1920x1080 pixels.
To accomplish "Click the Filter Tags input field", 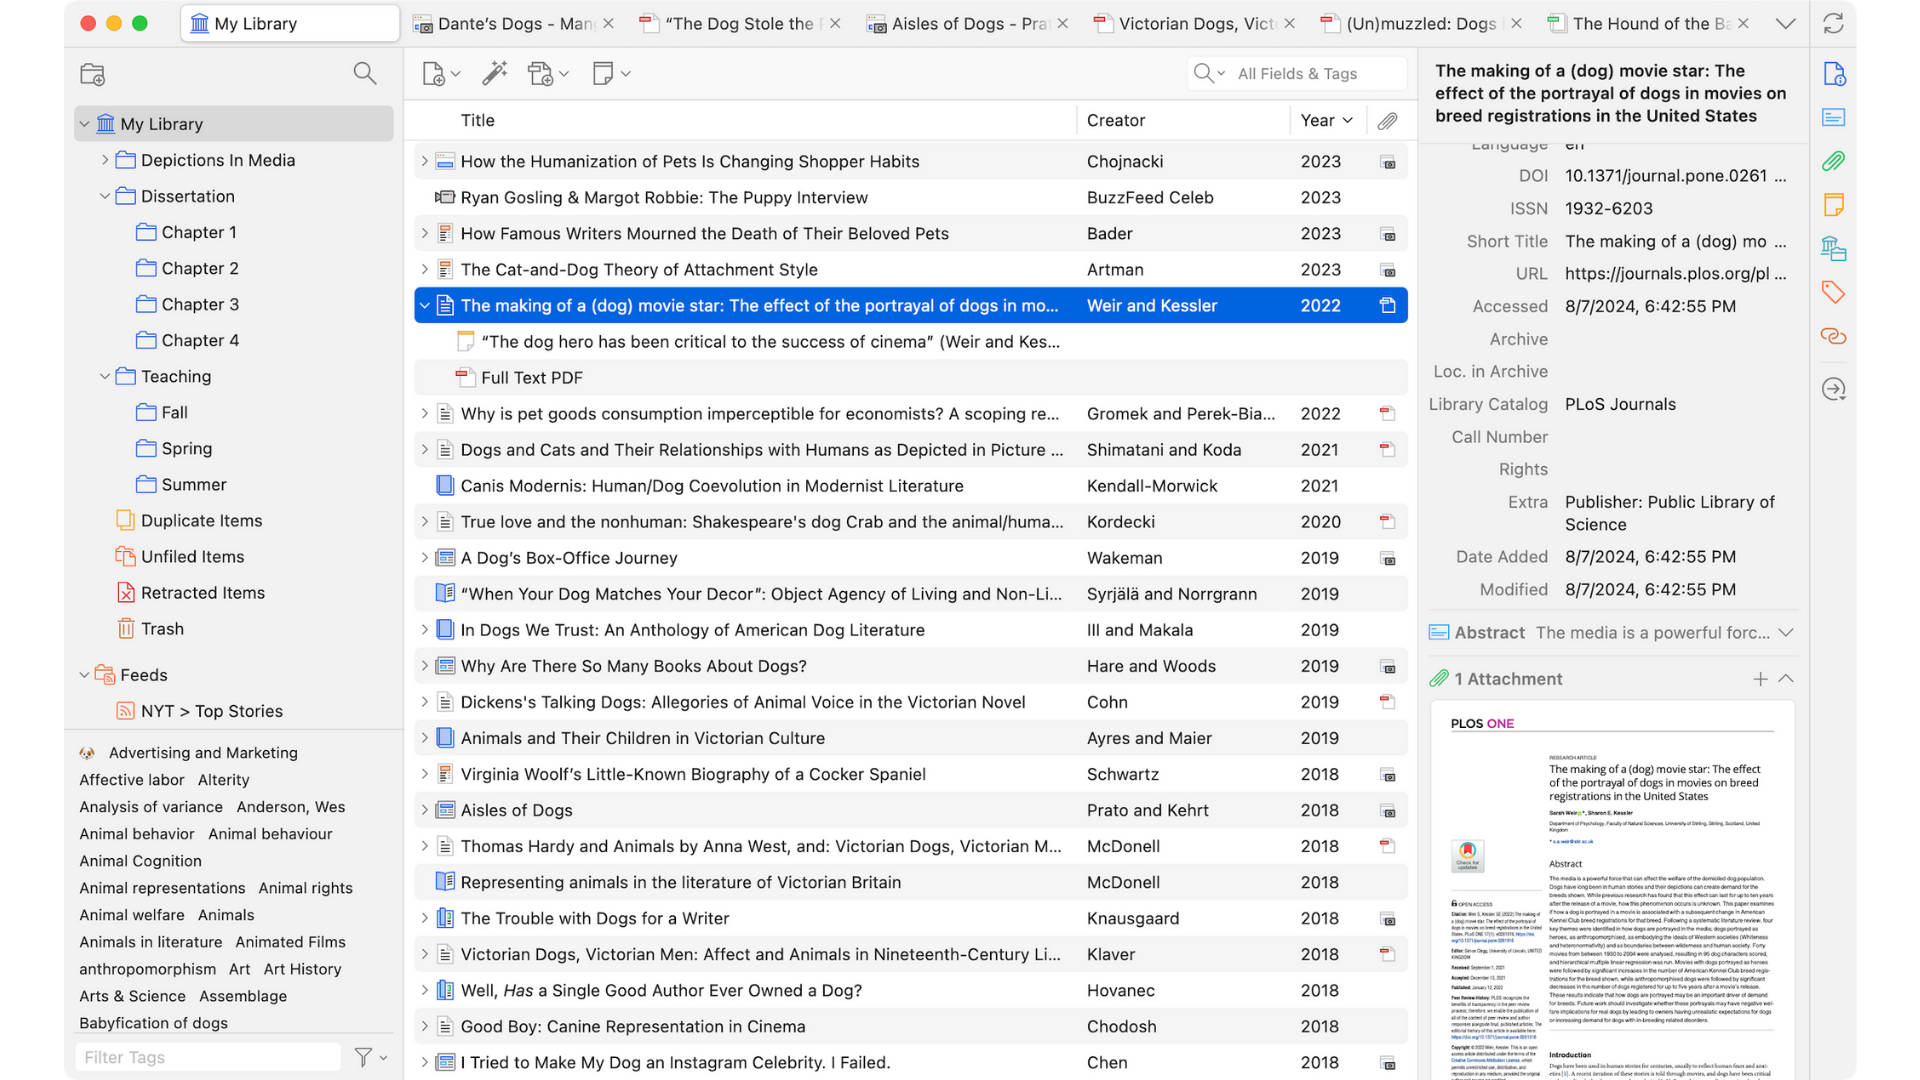I will 207,1057.
